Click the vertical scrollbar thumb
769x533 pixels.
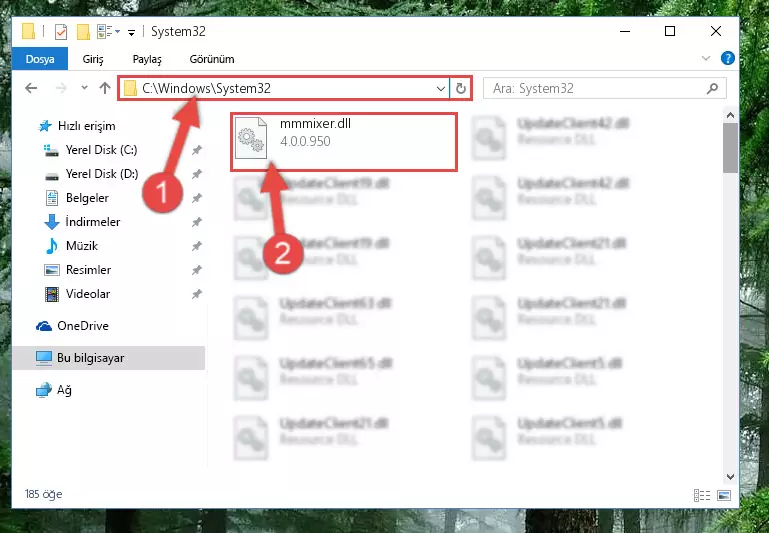coord(730,148)
